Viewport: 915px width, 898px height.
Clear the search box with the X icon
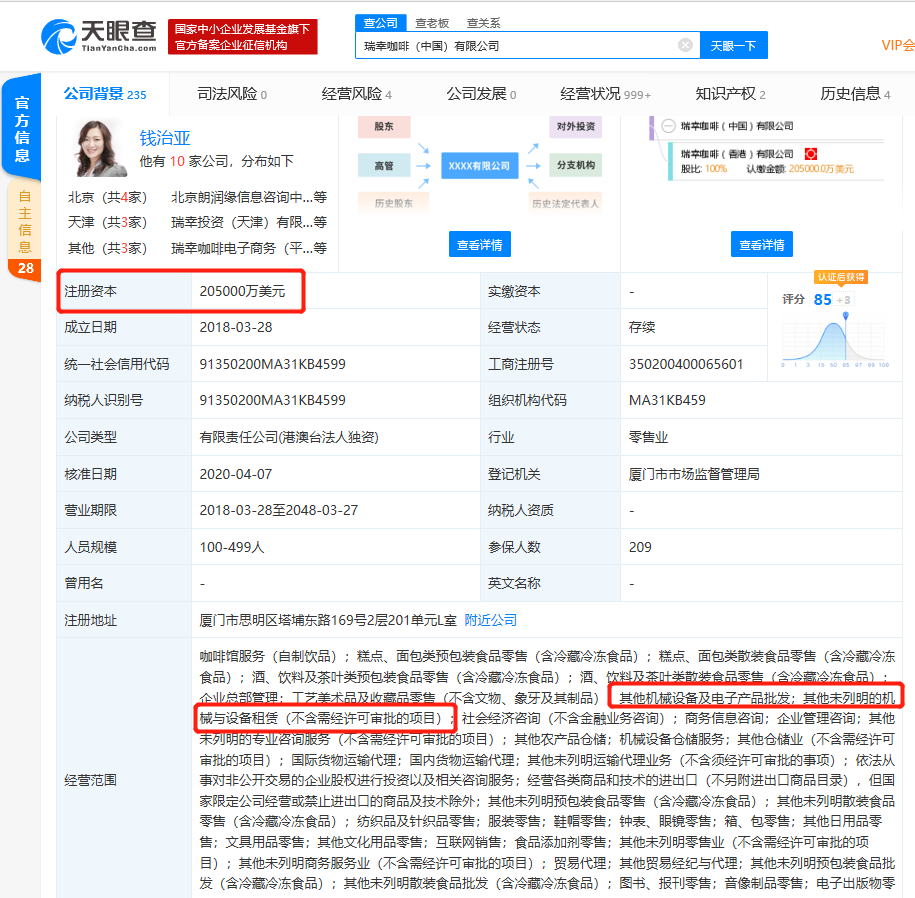coord(685,45)
